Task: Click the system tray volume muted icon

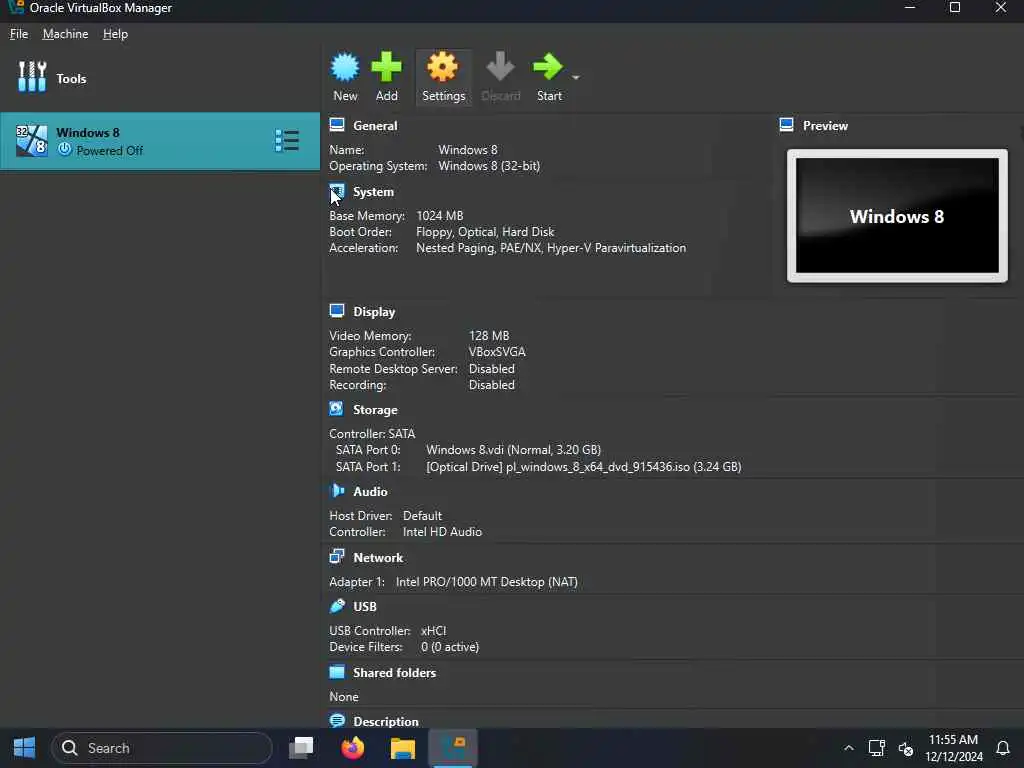Action: pyautogui.click(x=906, y=748)
